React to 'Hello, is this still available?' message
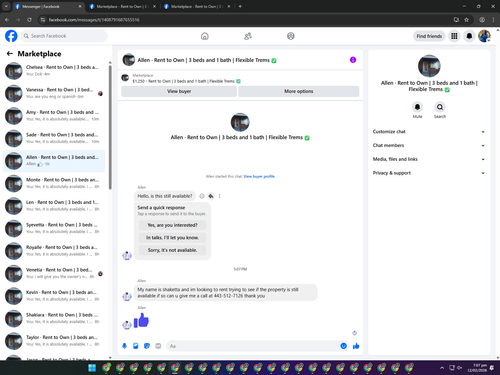500x375 pixels. coord(202,196)
